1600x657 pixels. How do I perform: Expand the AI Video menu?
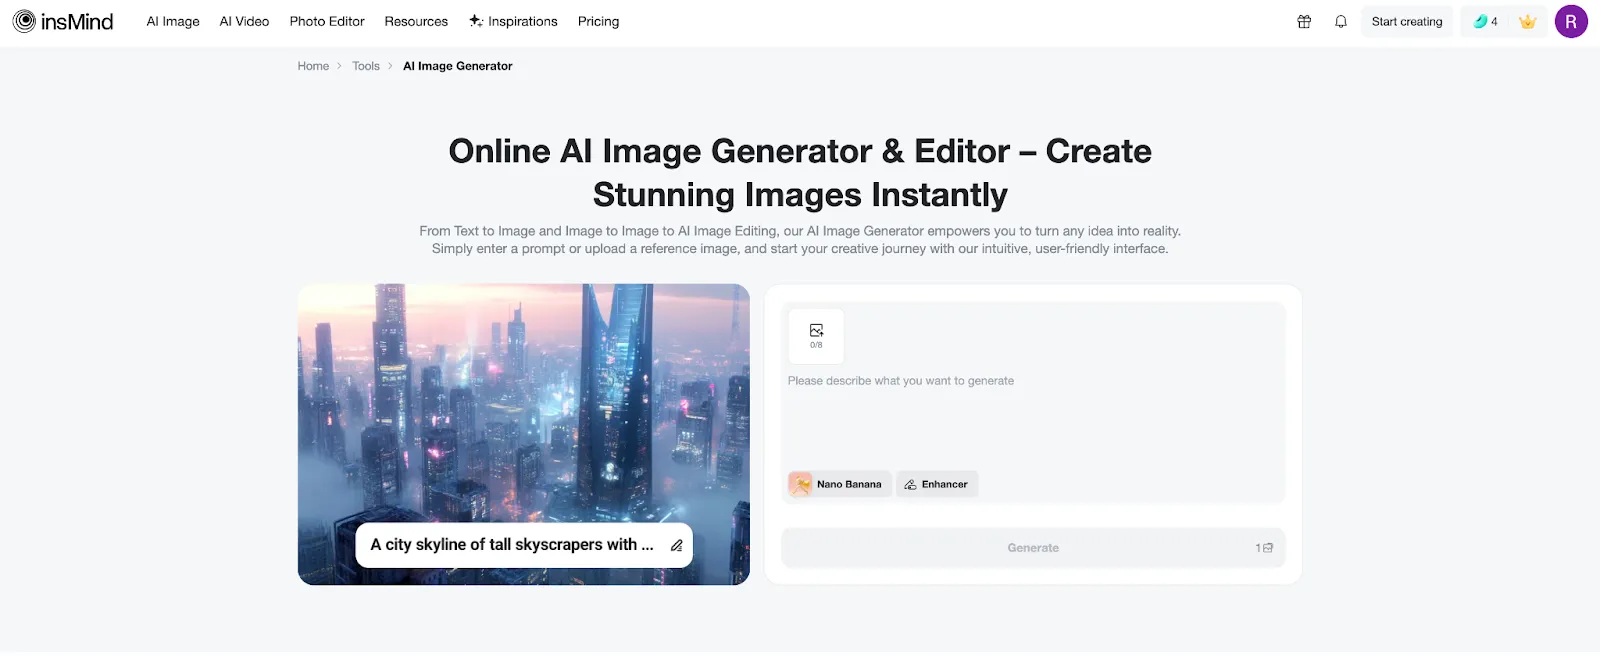click(244, 21)
